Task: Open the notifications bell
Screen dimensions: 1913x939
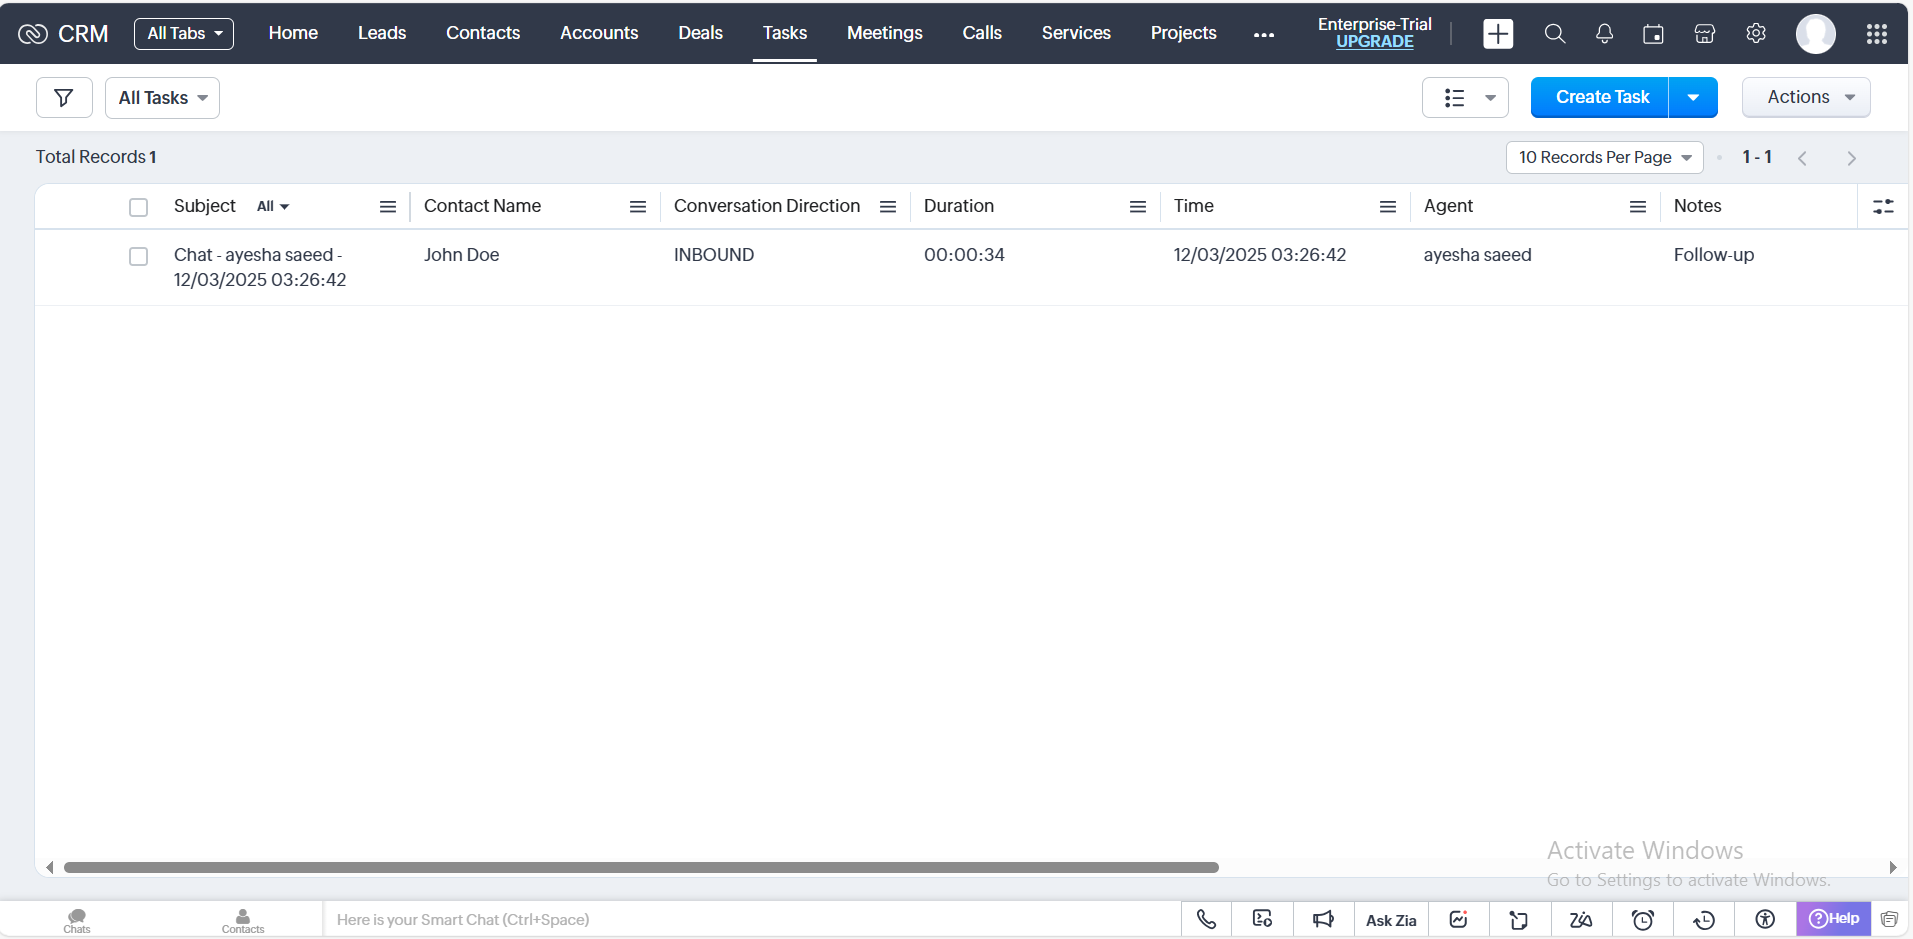Action: click(1604, 34)
